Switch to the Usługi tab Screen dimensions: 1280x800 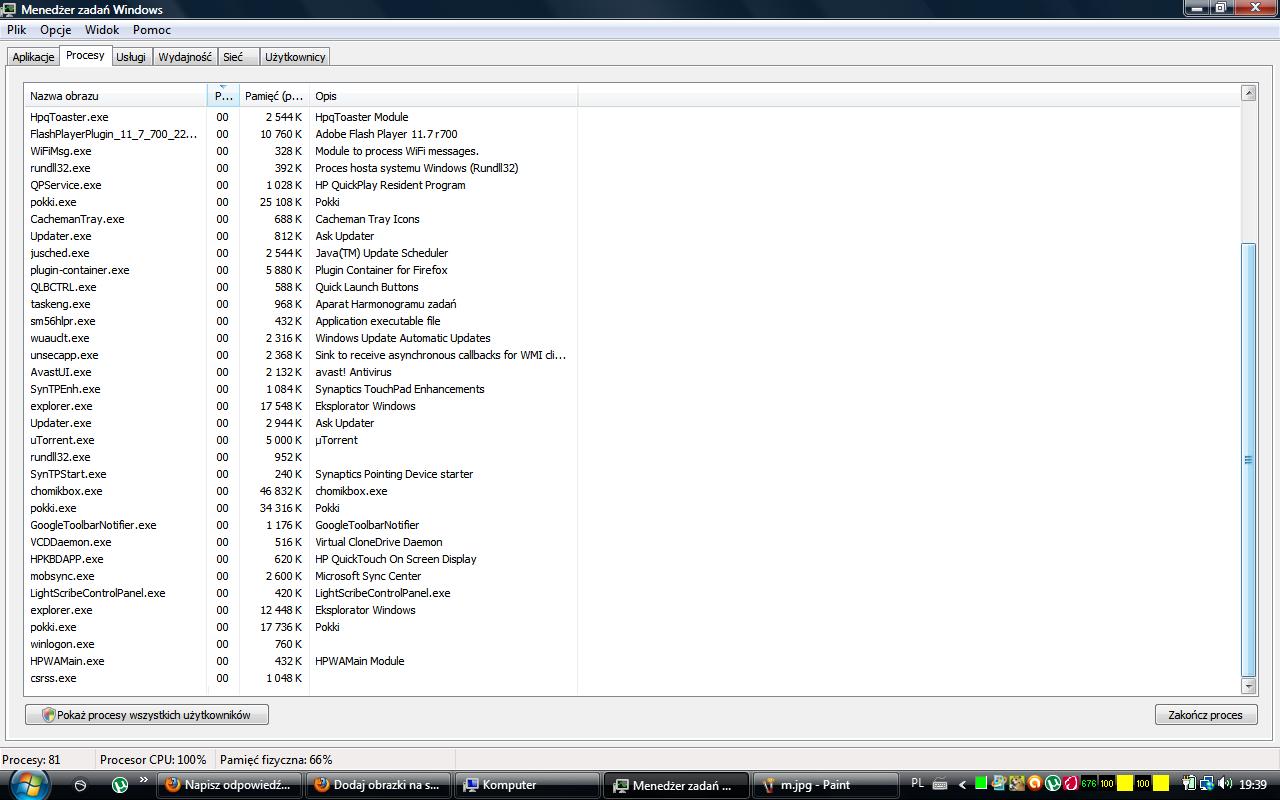(x=131, y=57)
